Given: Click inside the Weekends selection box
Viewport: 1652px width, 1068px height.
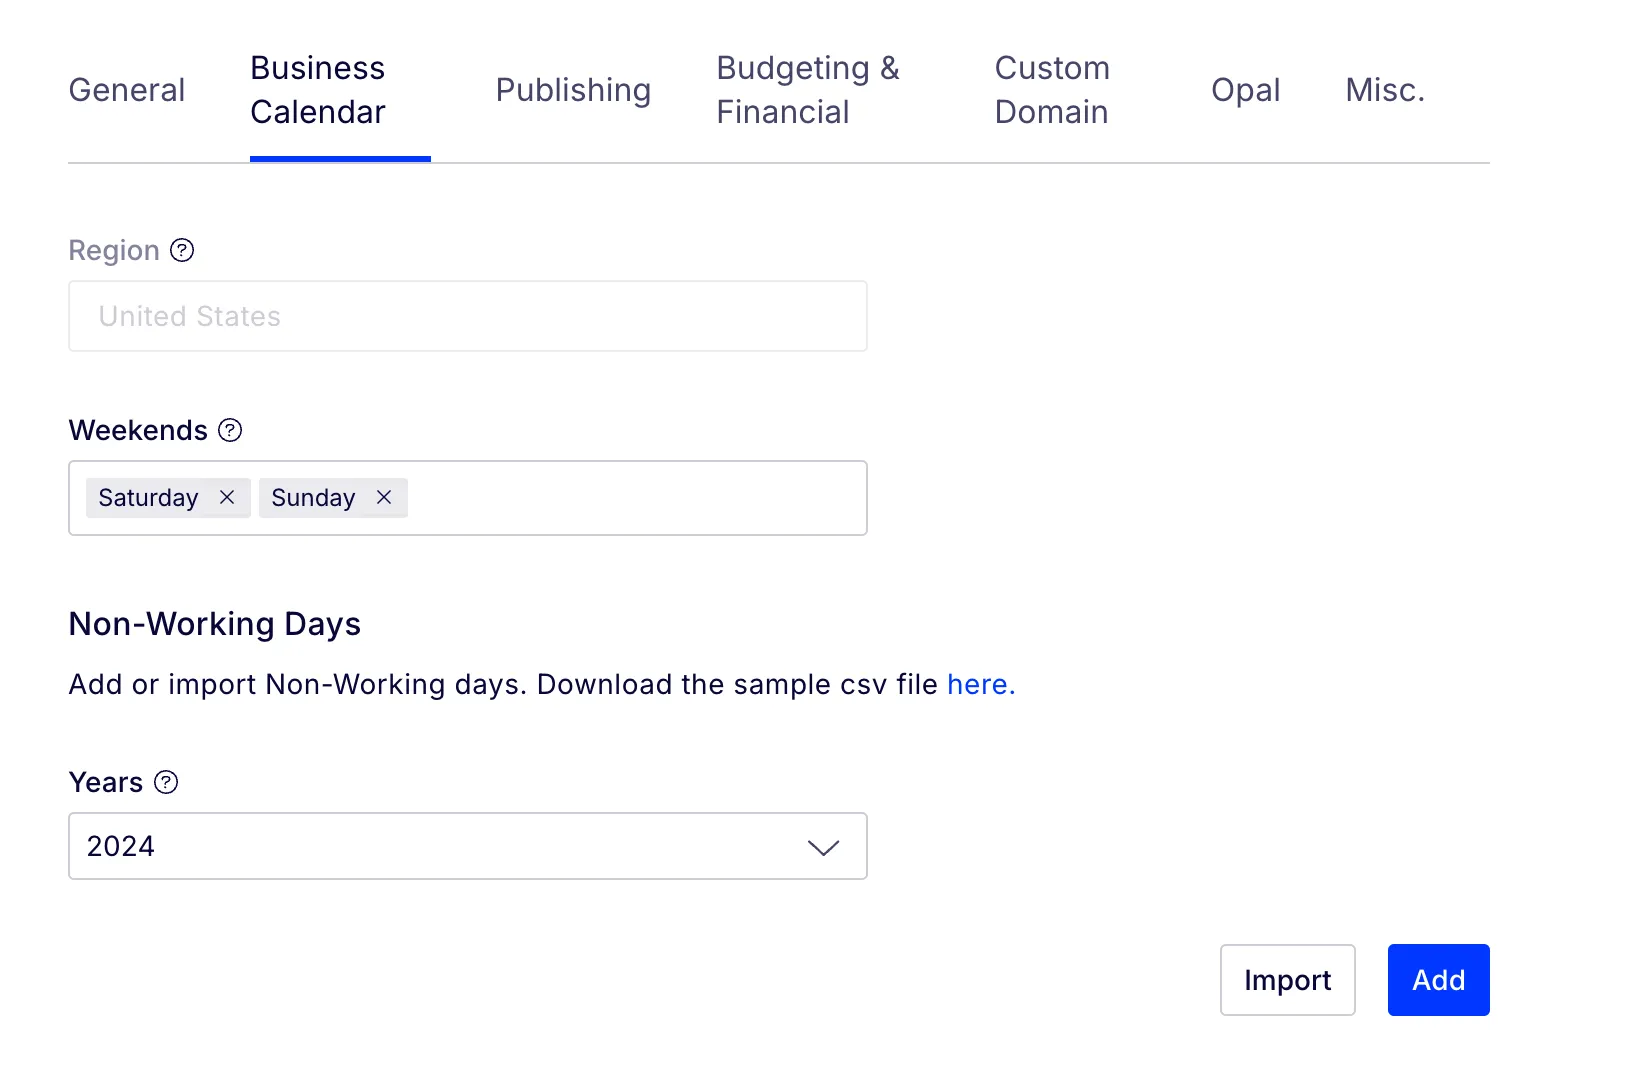Looking at the screenshot, I should (x=468, y=498).
